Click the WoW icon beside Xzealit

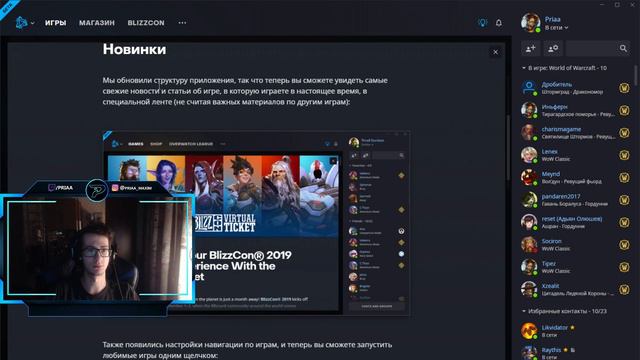point(624,290)
